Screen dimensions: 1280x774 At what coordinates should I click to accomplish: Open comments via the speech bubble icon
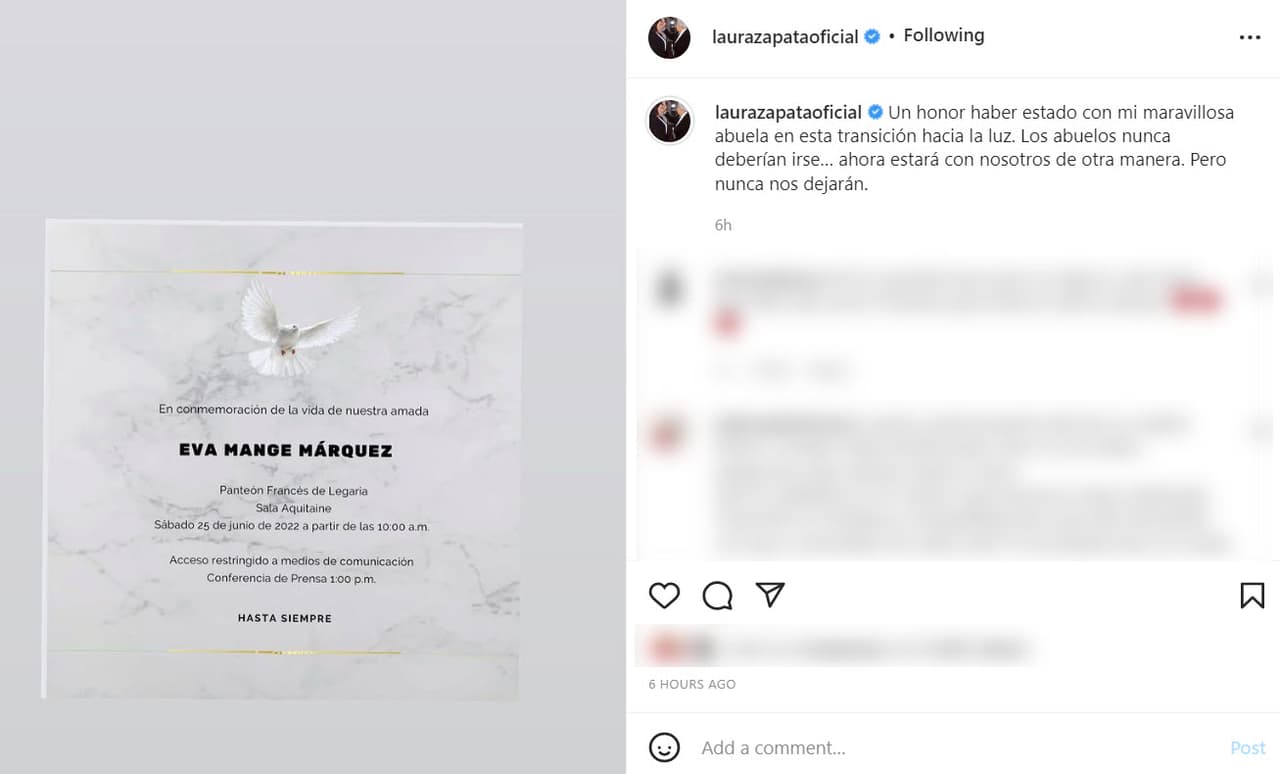coord(716,595)
